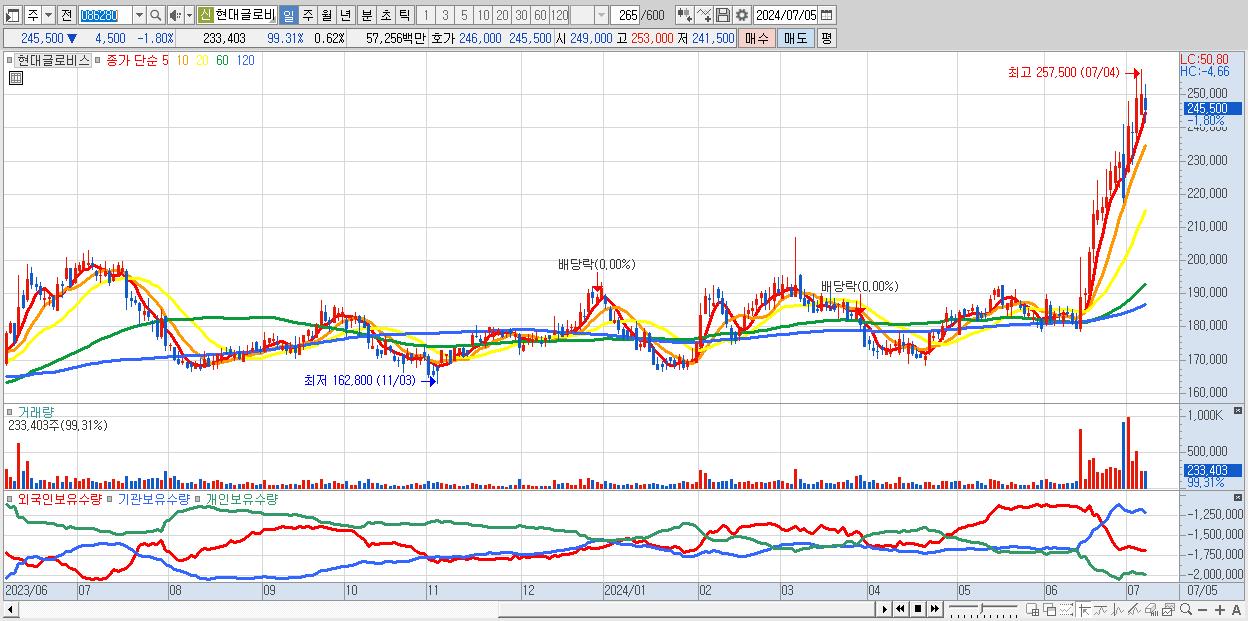Click the candle count field 265
The image size is (1248, 621).
tap(625, 15)
